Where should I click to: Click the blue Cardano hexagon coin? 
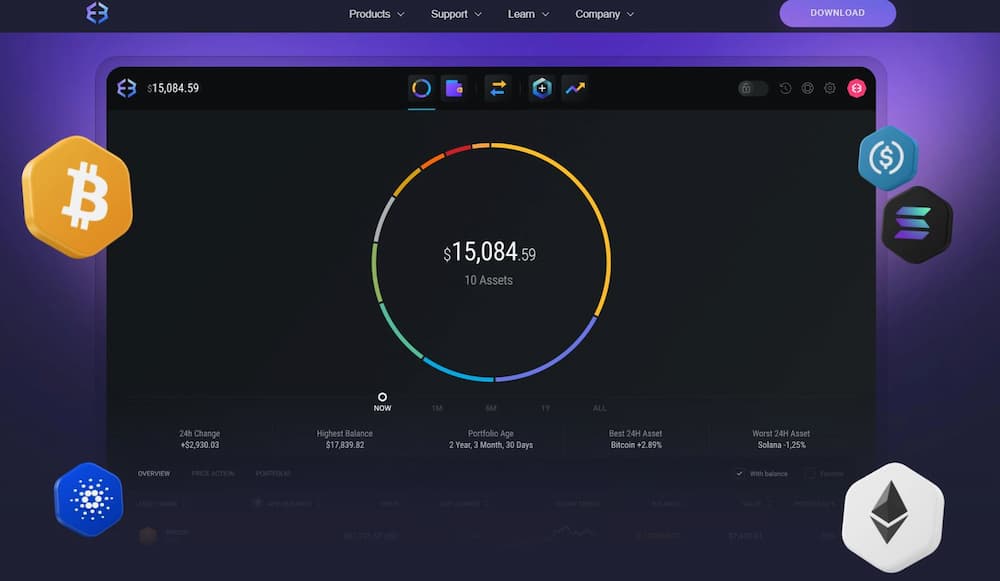pos(89,499)
